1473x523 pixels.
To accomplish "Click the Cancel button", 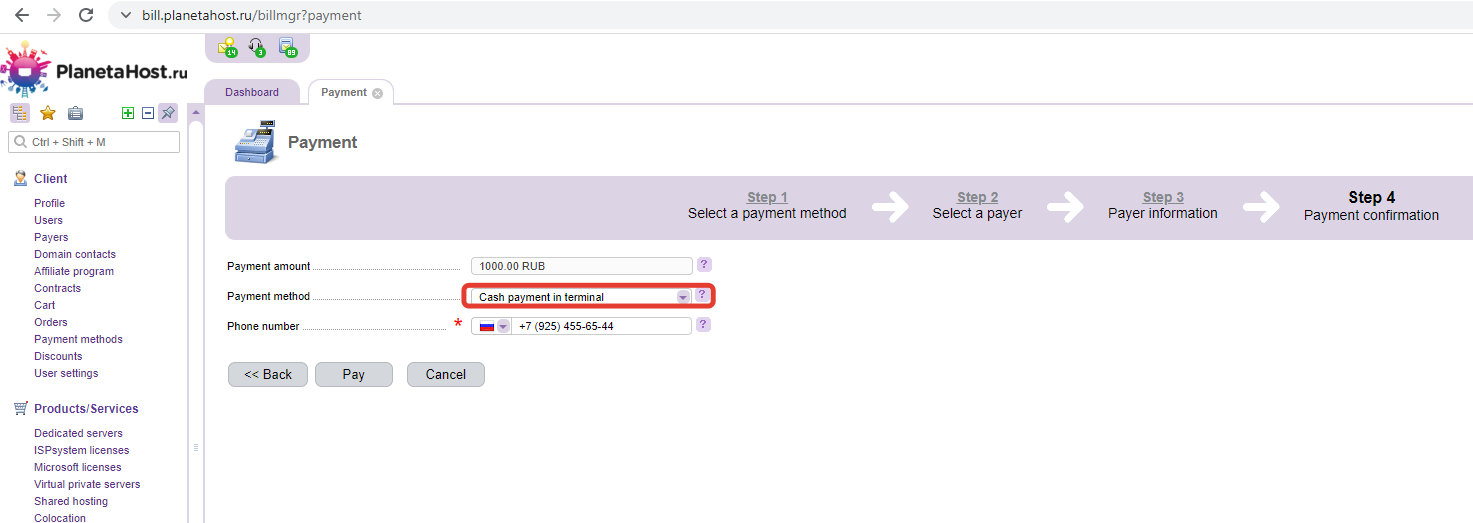I will click(445, 374).
